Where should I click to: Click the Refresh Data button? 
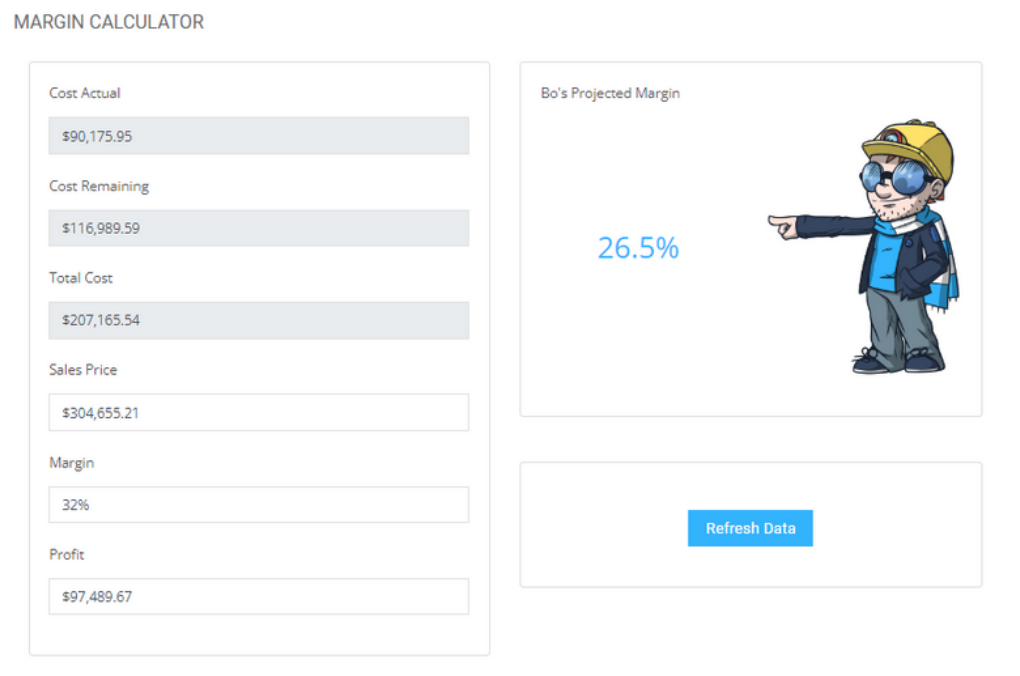[x=750, y=528]
